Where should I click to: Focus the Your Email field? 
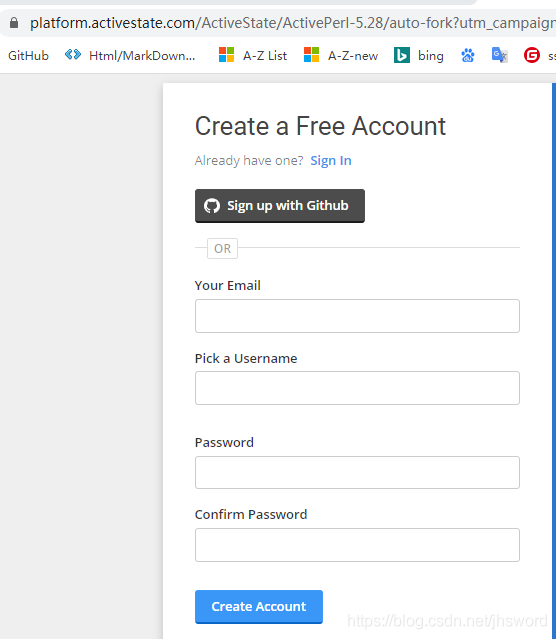tap(357, 316)
